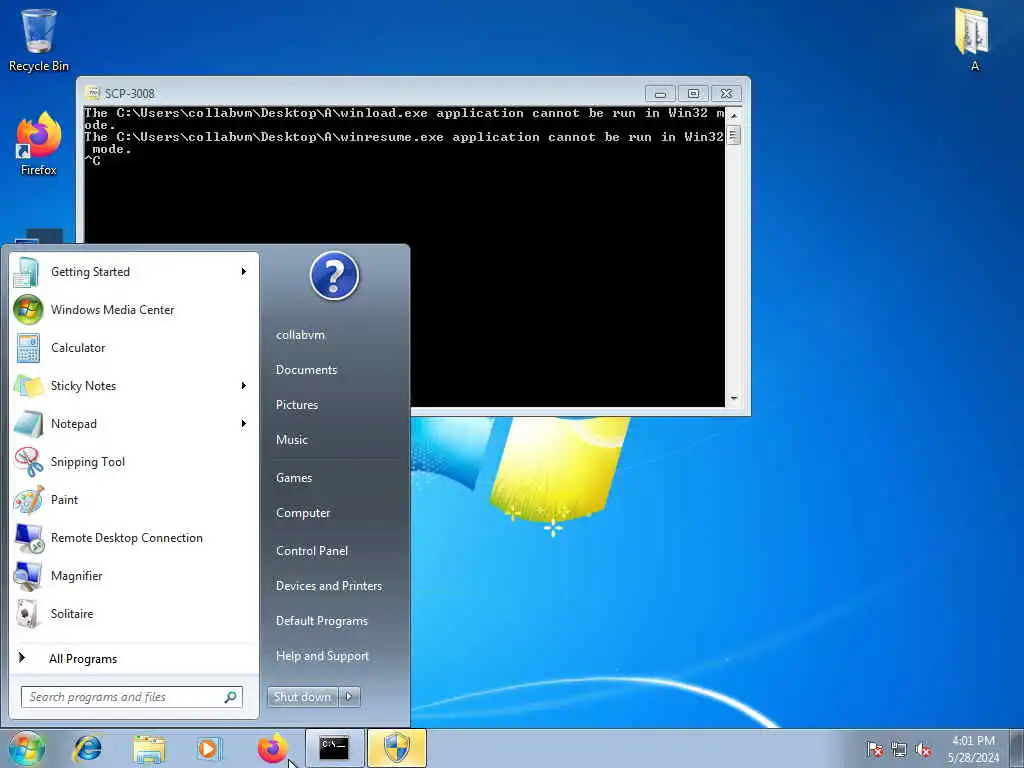
Task: Open Help and Support
Action: pyautogui.click(x=322, y=656)
